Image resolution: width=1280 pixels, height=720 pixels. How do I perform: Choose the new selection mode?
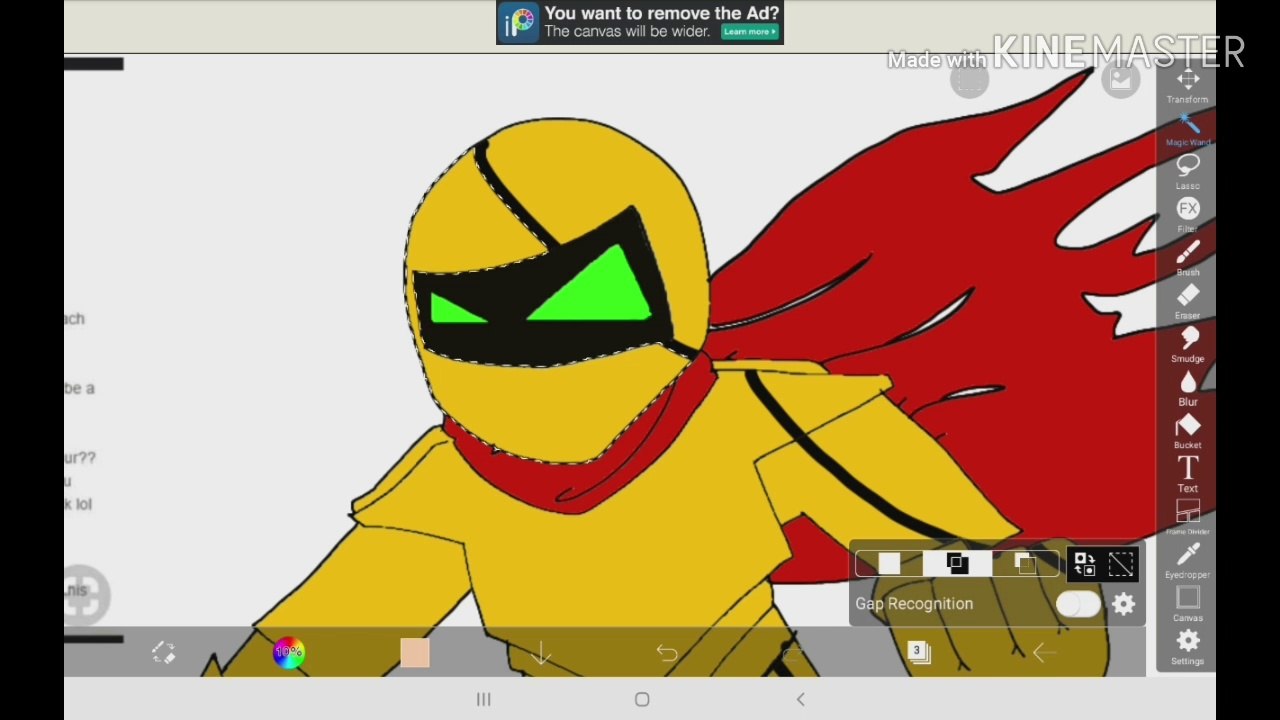(x=889, y=565)
